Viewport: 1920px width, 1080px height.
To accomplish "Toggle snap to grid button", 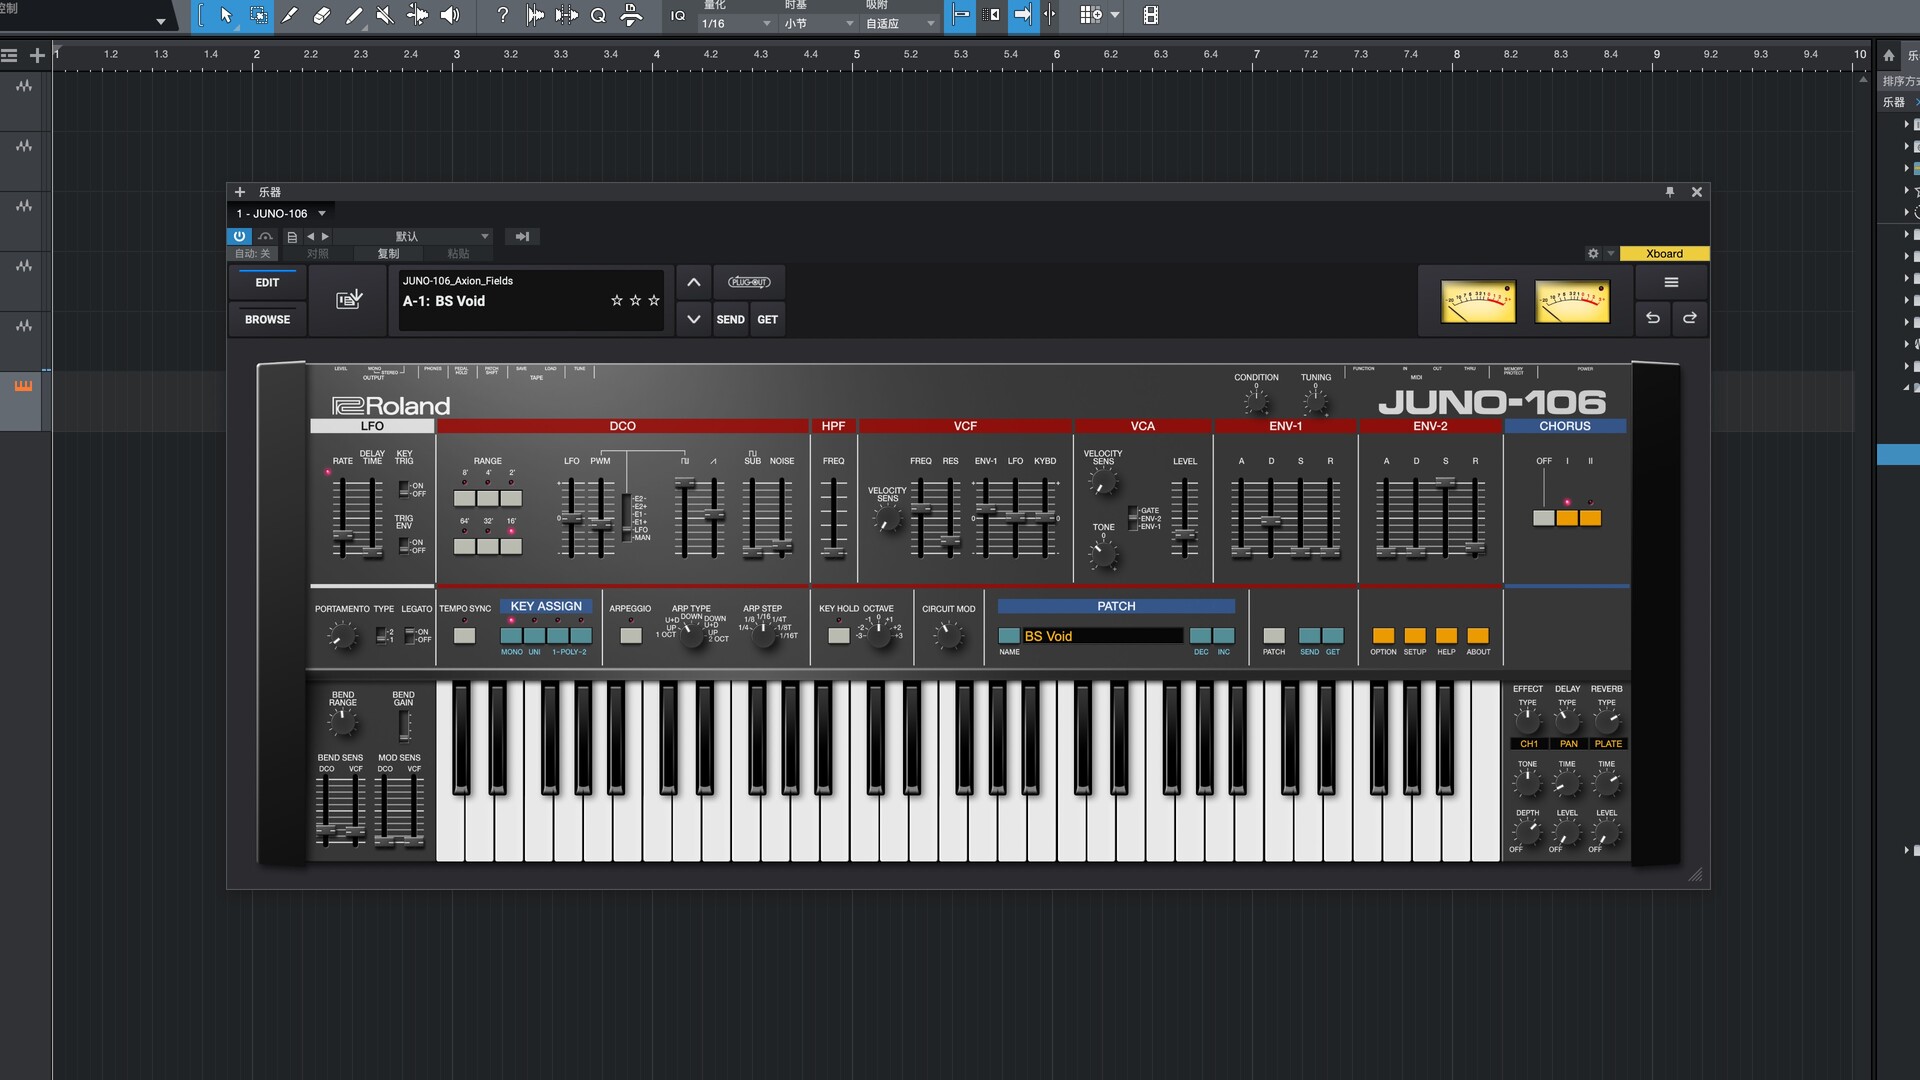I will pos(960,15).
